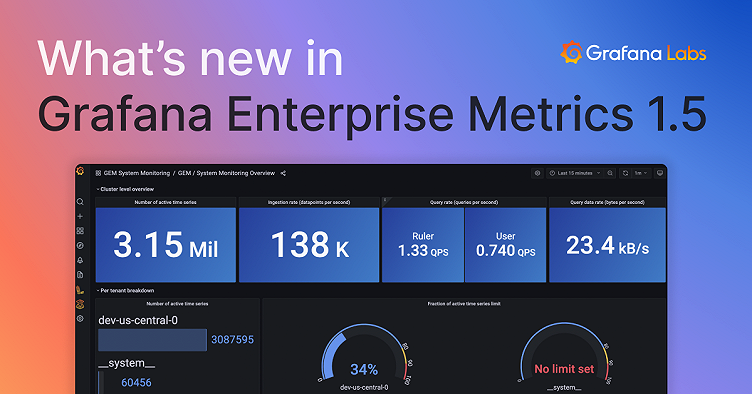
Task: Click the cycle view mode monitor icon
Action: pos(660,173)
